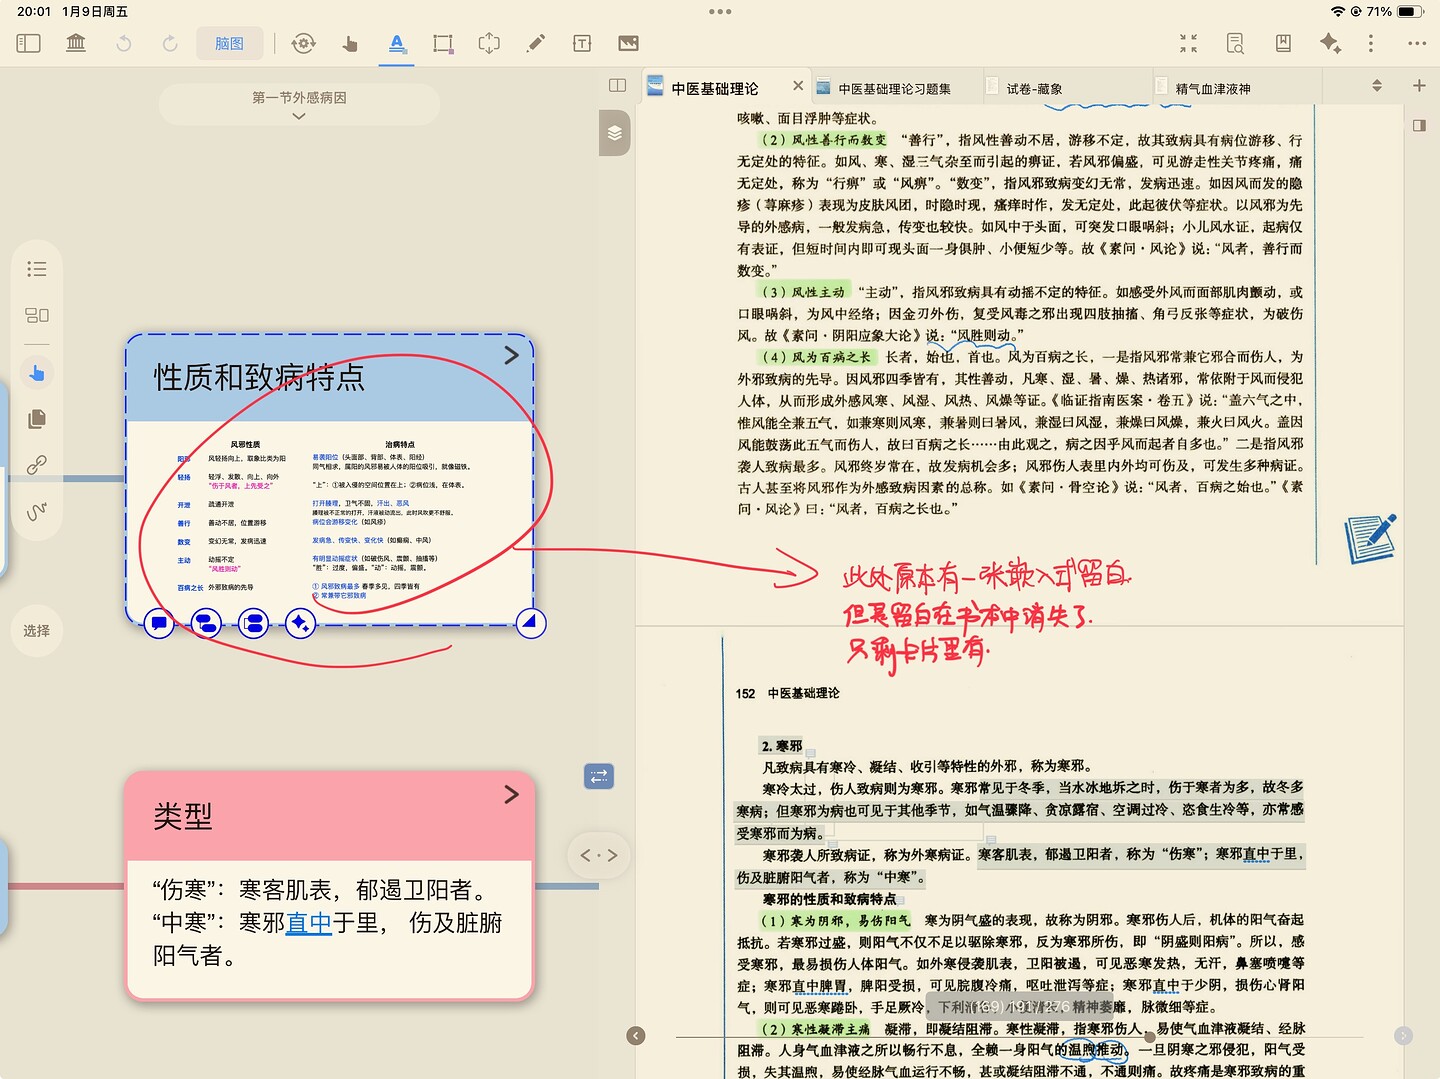Screen dimensions: 1440x1079
Task: Open the 试卷-藏象 tab
Action: 1034,89
